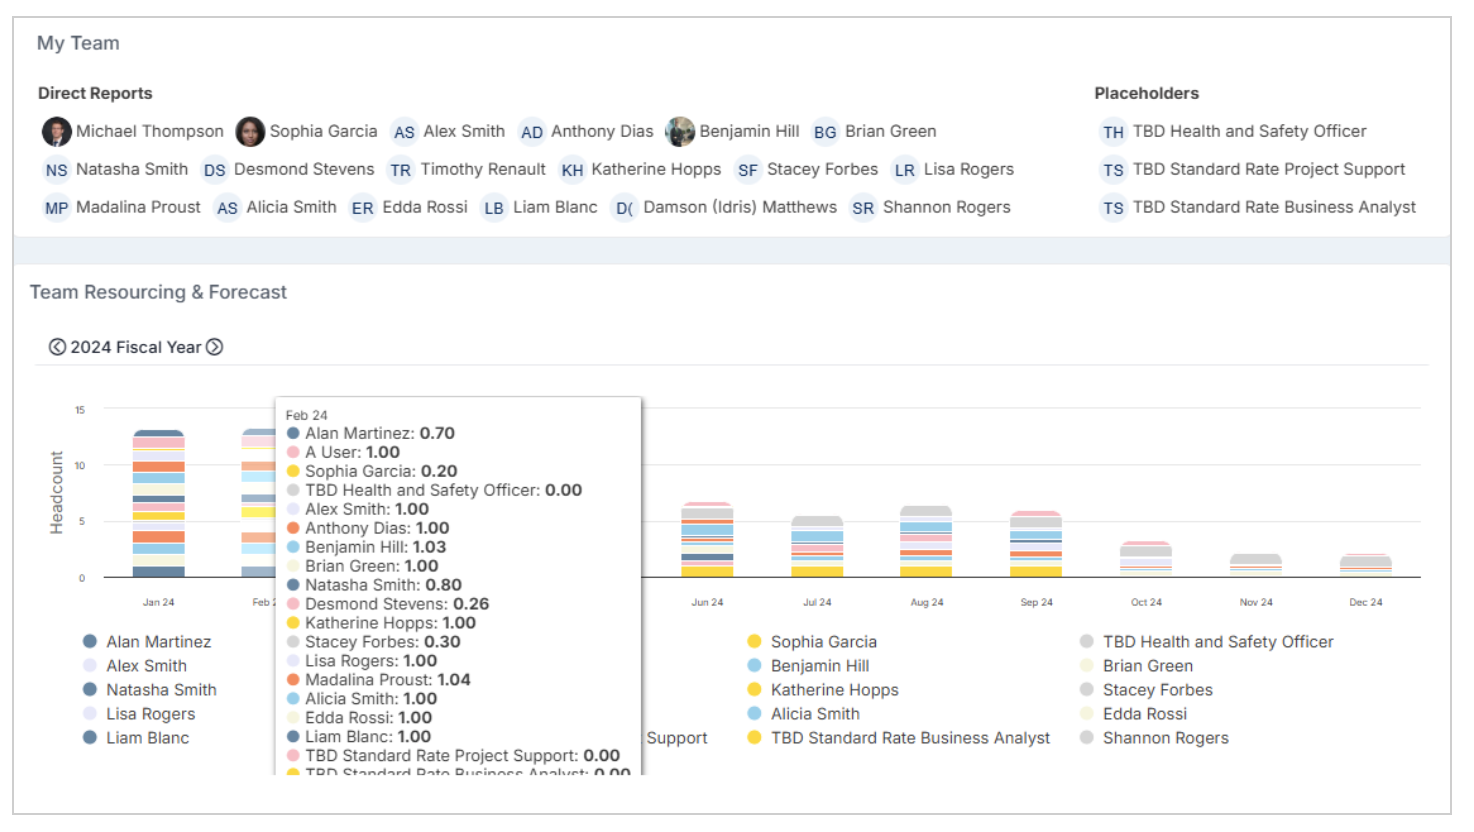Open Michael Thompson's name link
The height and width of the screenshot is (832, 1474).
click(x=150, y=131)
